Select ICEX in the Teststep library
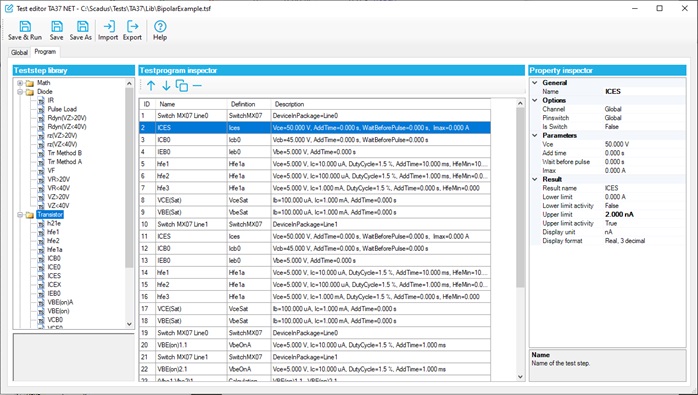This screenshot has width=698, height=395. coord(54,285)
